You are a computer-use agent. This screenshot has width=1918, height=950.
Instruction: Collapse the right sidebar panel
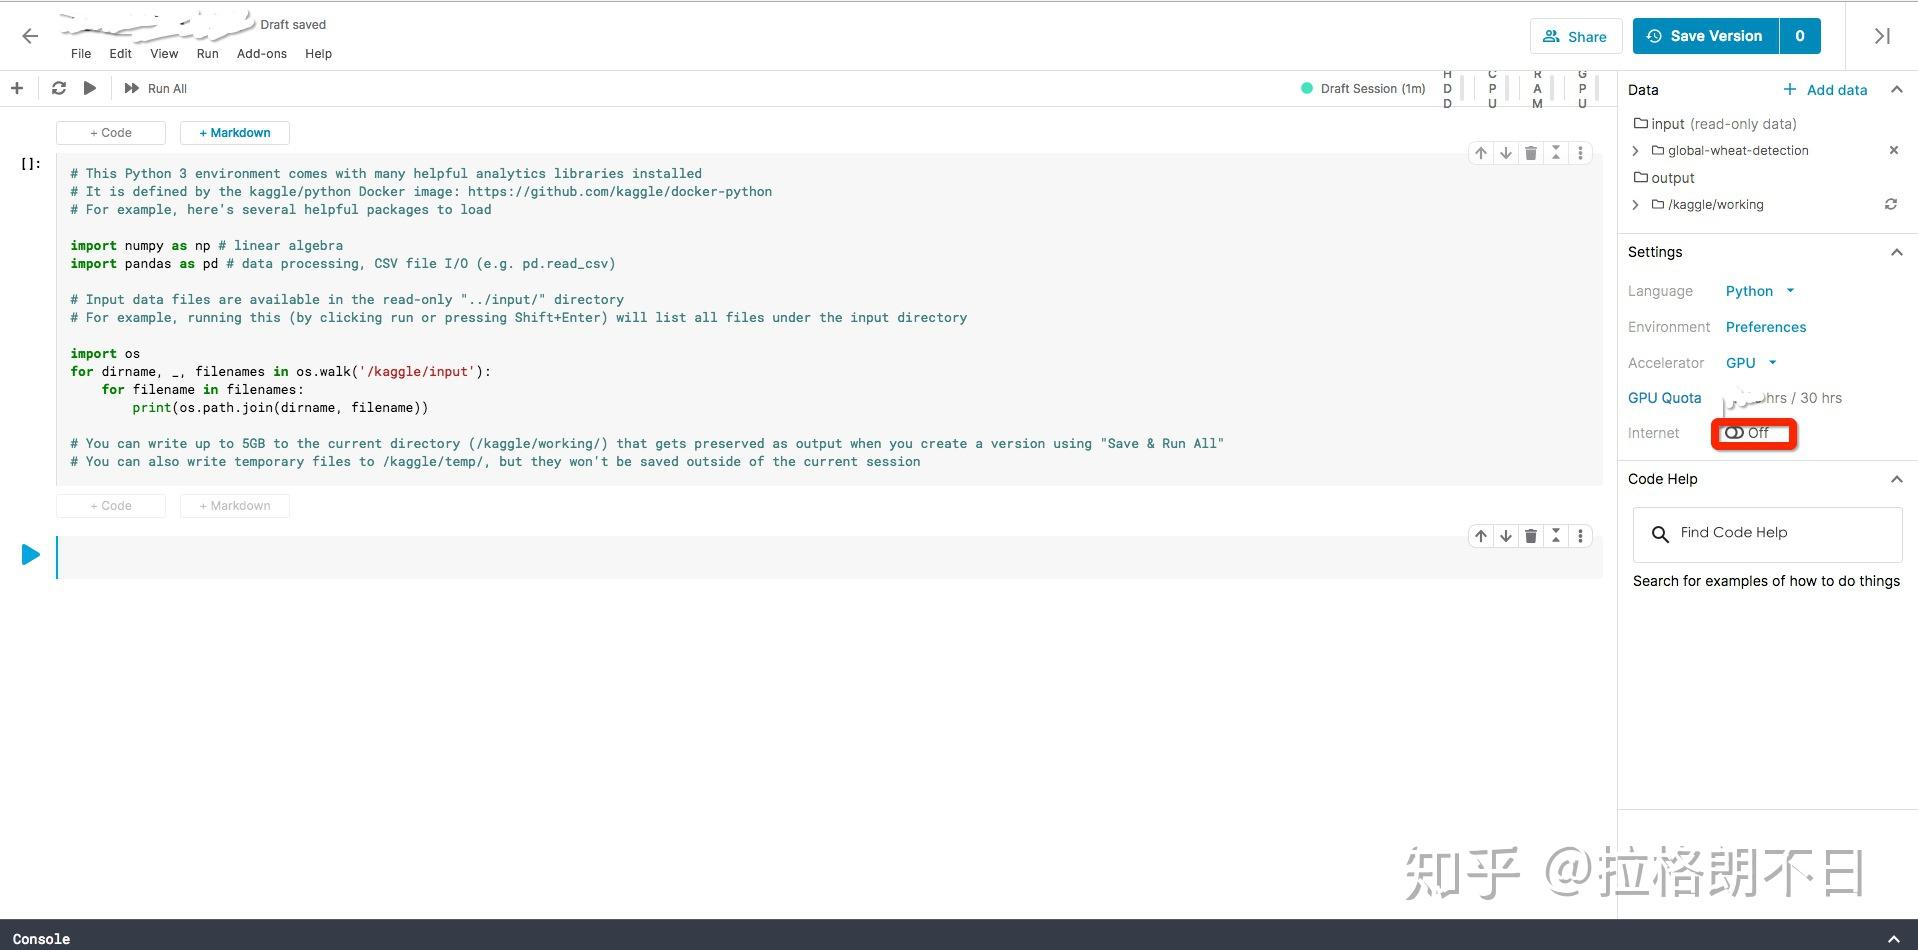1880,36
